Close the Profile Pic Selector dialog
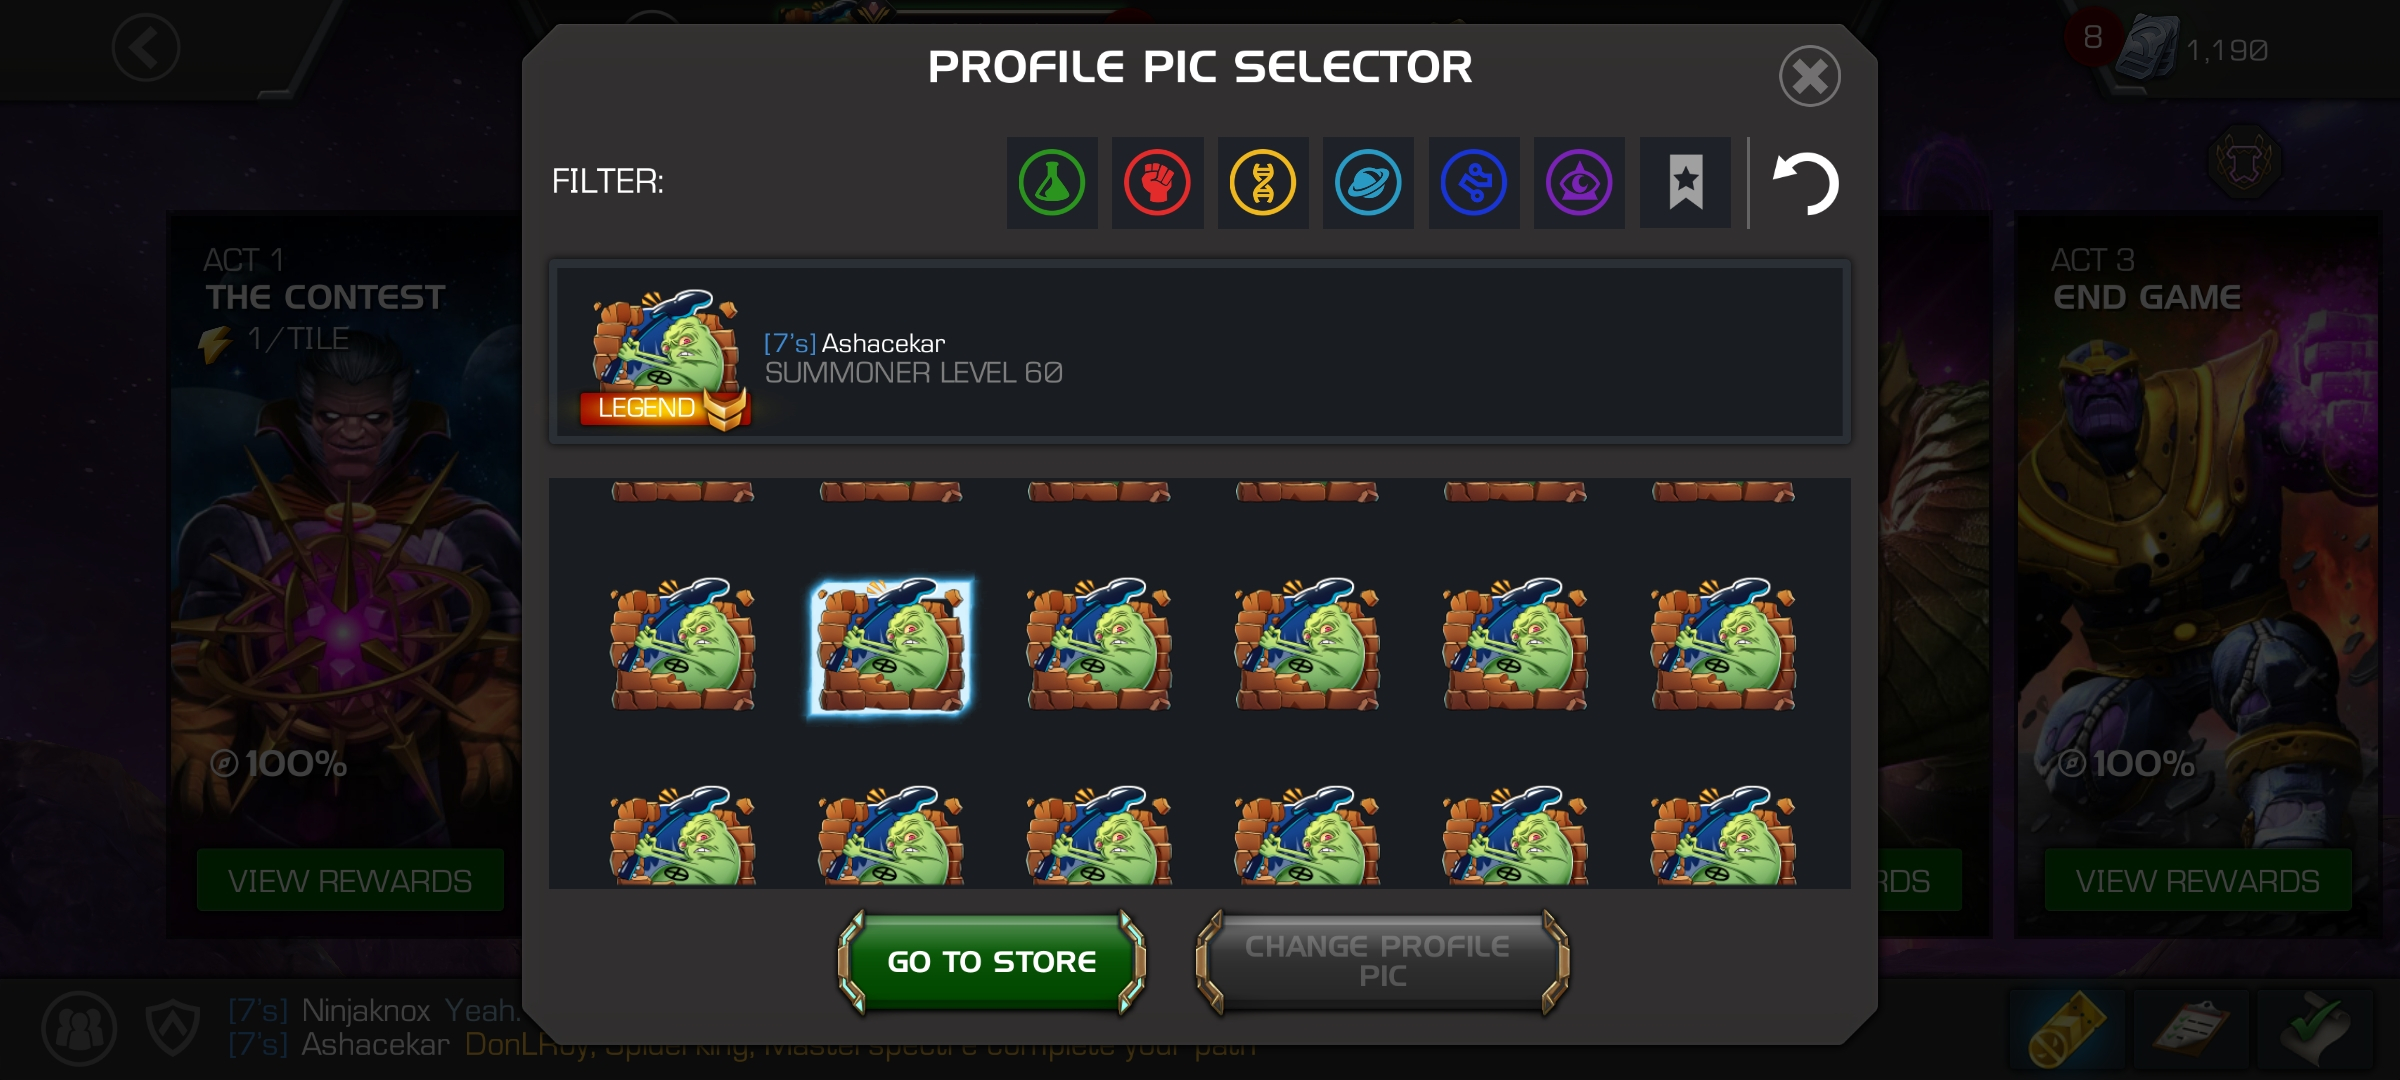Image resolution: width=2400 pixels, height=1080 pixels. pyautogui.click(x=1809, y=76)
